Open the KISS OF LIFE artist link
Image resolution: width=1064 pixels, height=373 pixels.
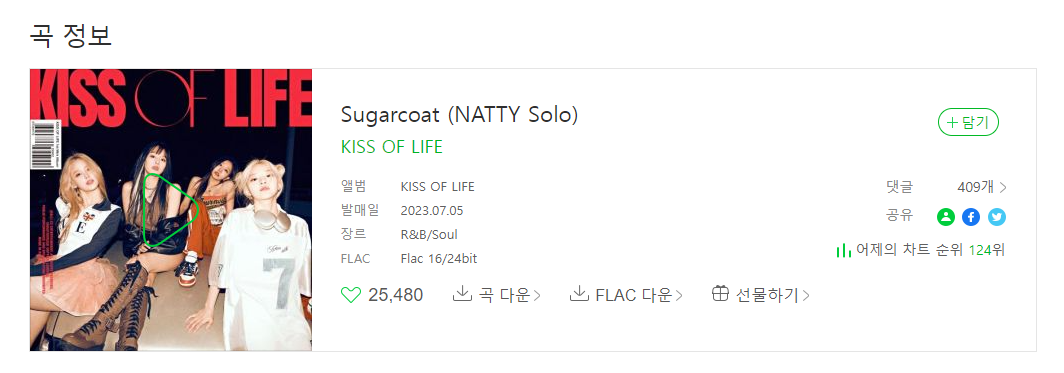(x=392, y=146)
